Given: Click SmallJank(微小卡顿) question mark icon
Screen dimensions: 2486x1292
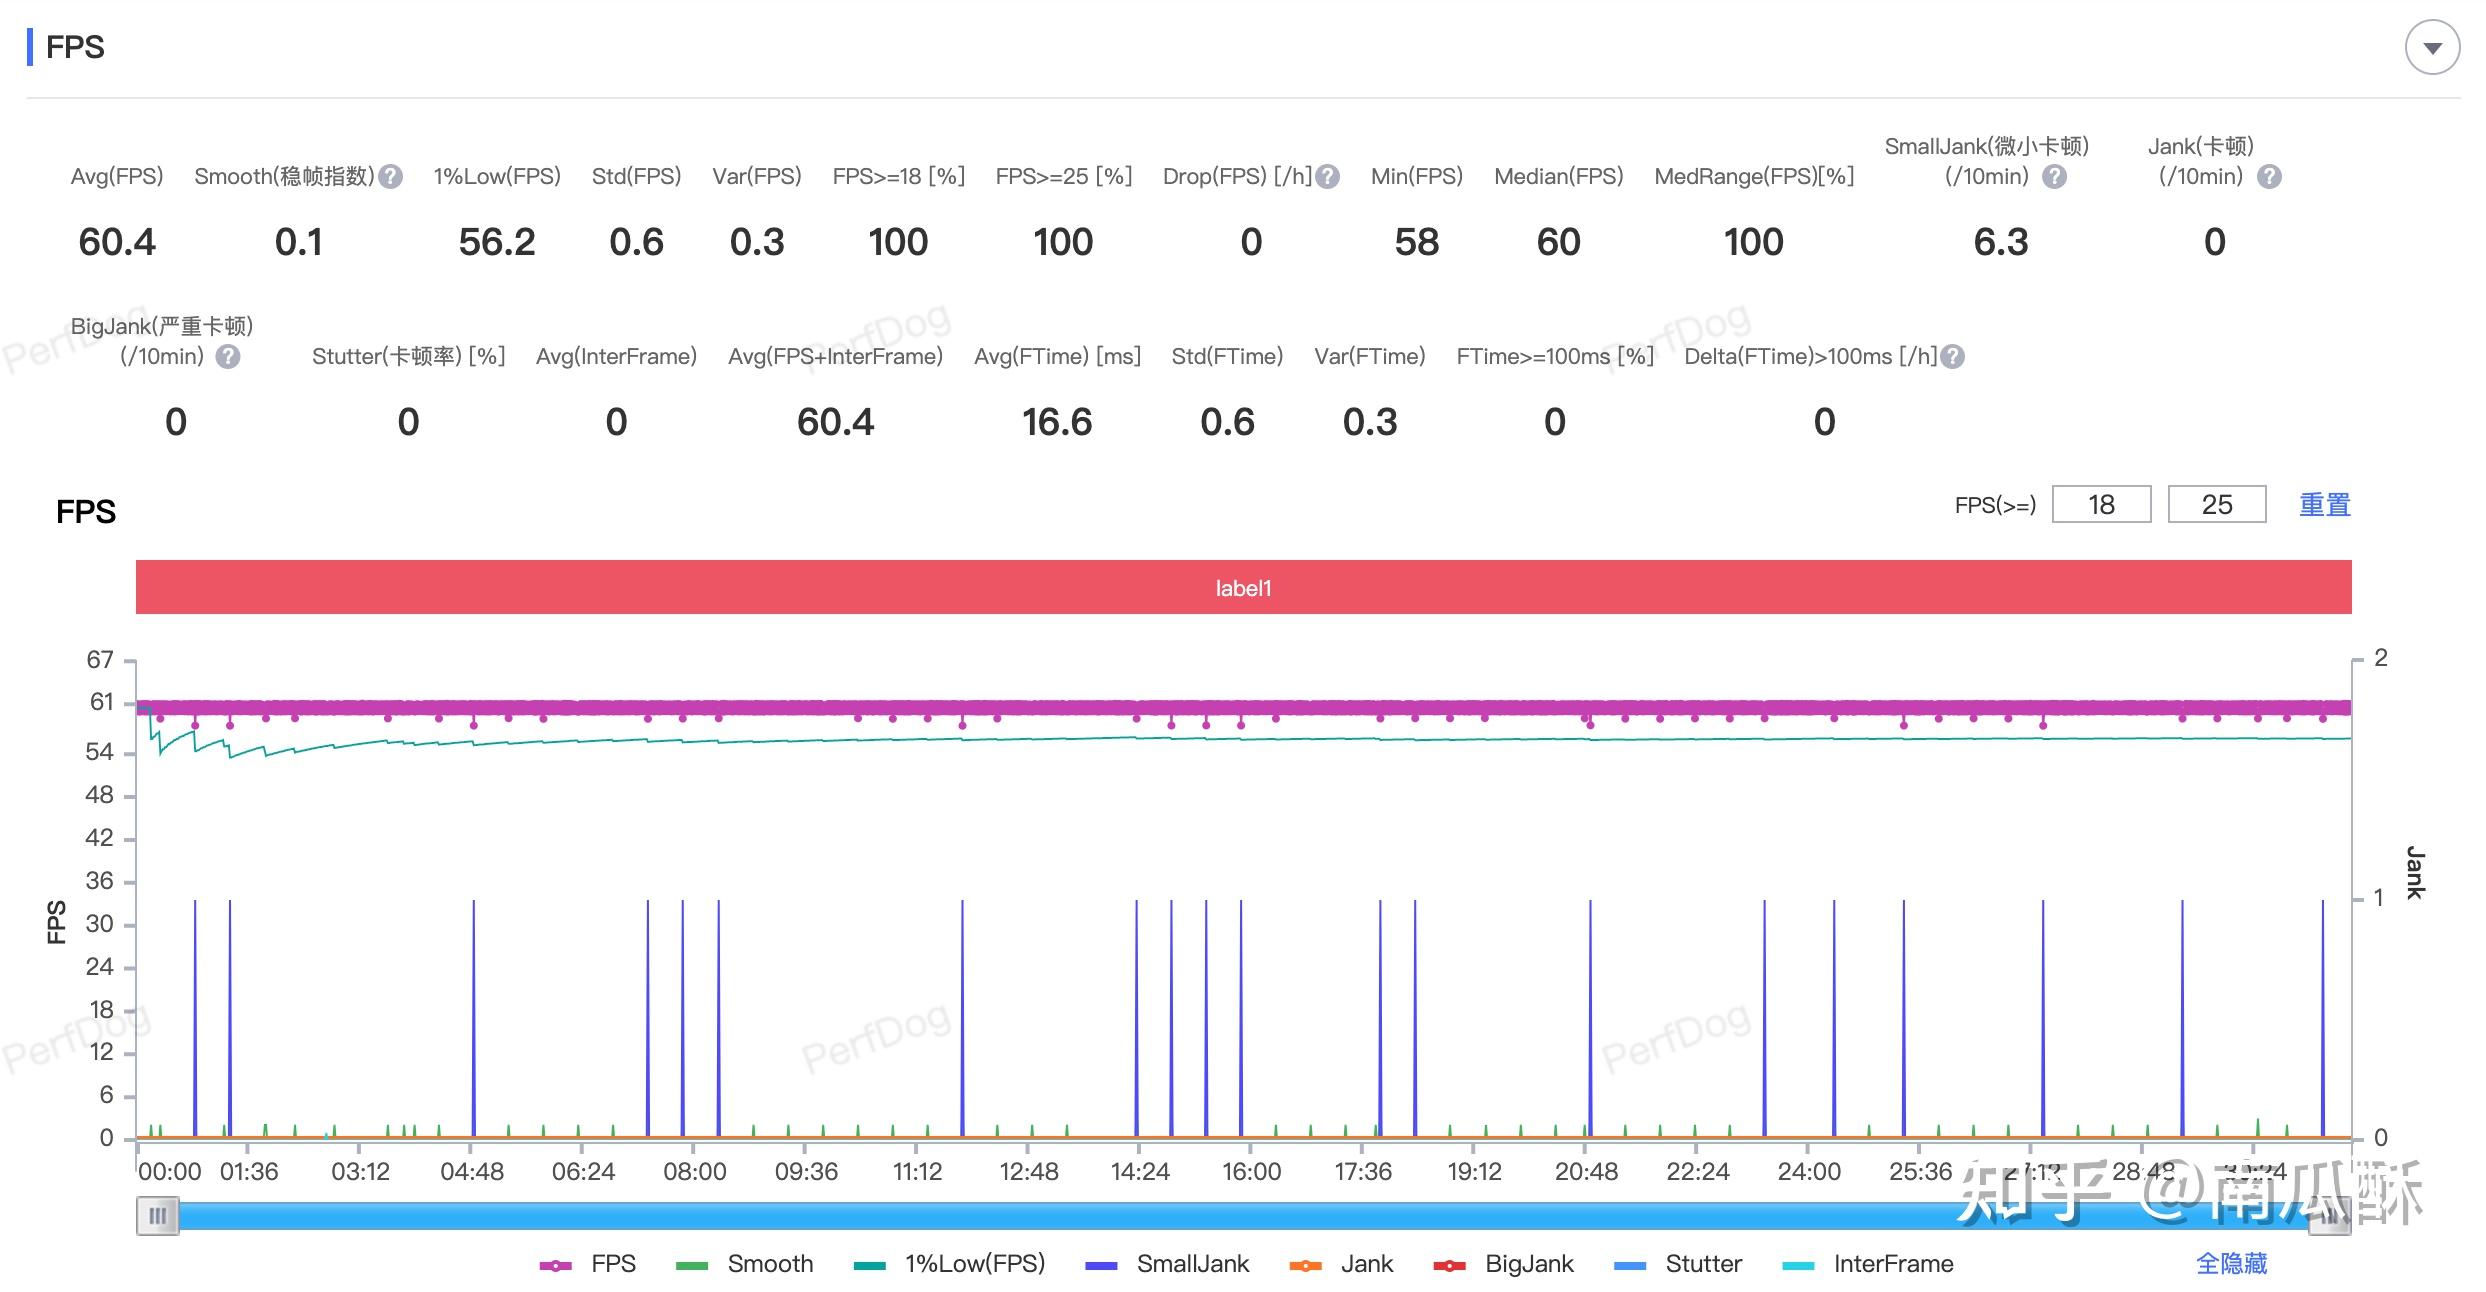Looking at the screenshot, I should pyautogui.click(x=2054, y=177).
